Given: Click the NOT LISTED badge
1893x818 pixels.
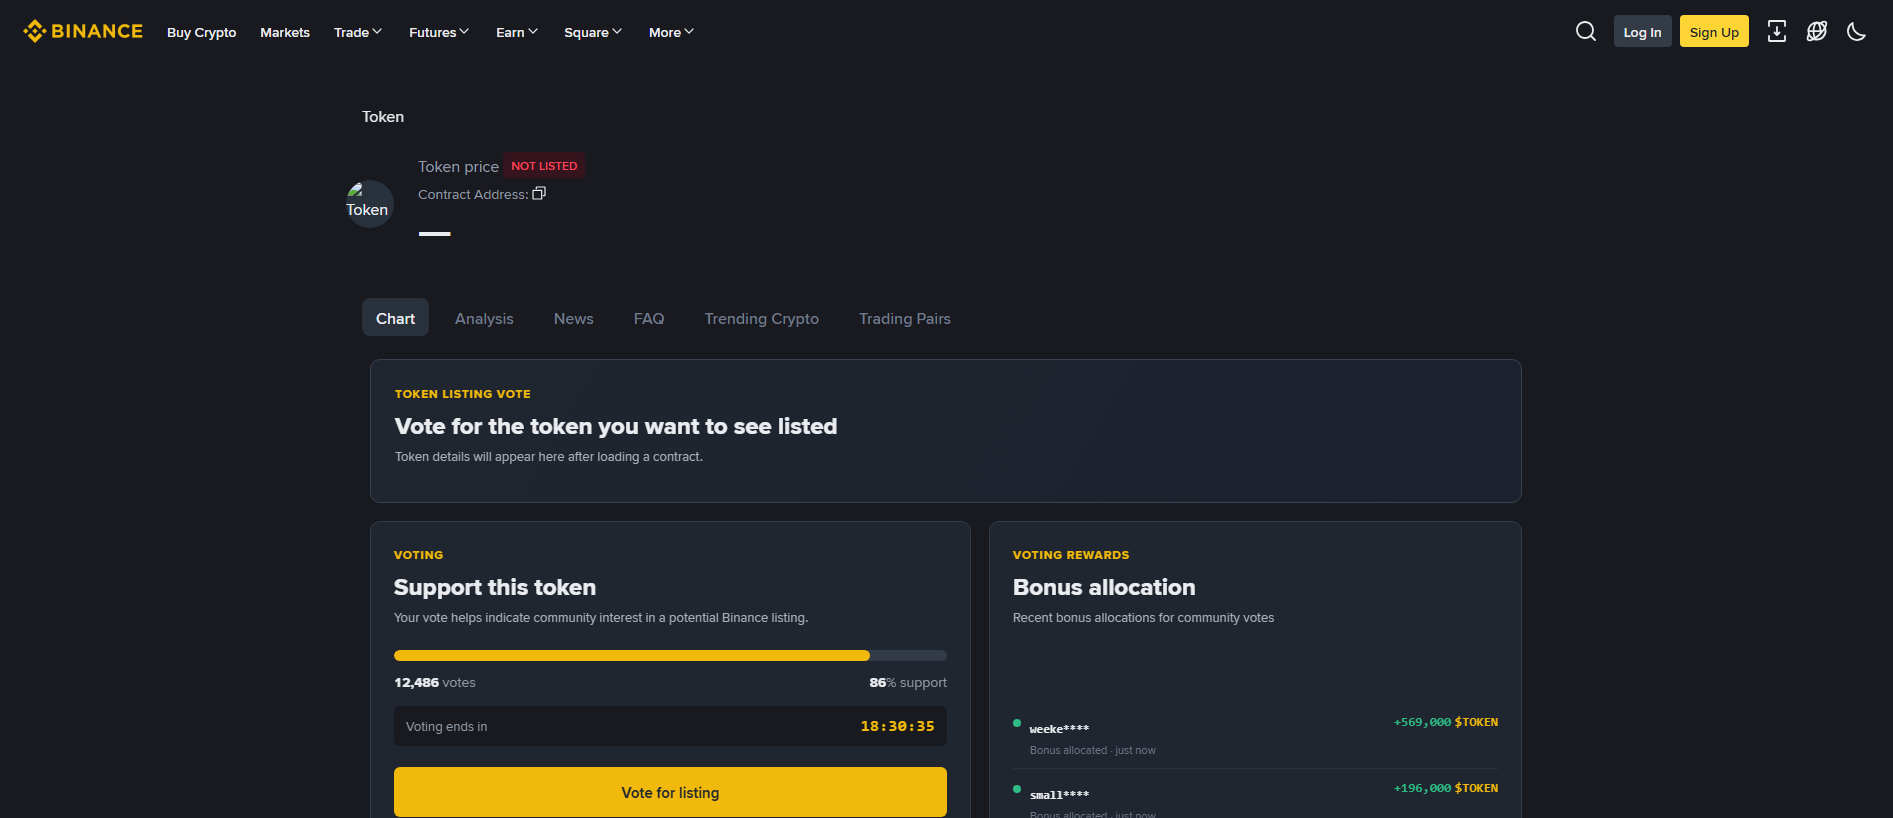Looking at the screenshot, I should pyautogui.click(x=544, y=166).
